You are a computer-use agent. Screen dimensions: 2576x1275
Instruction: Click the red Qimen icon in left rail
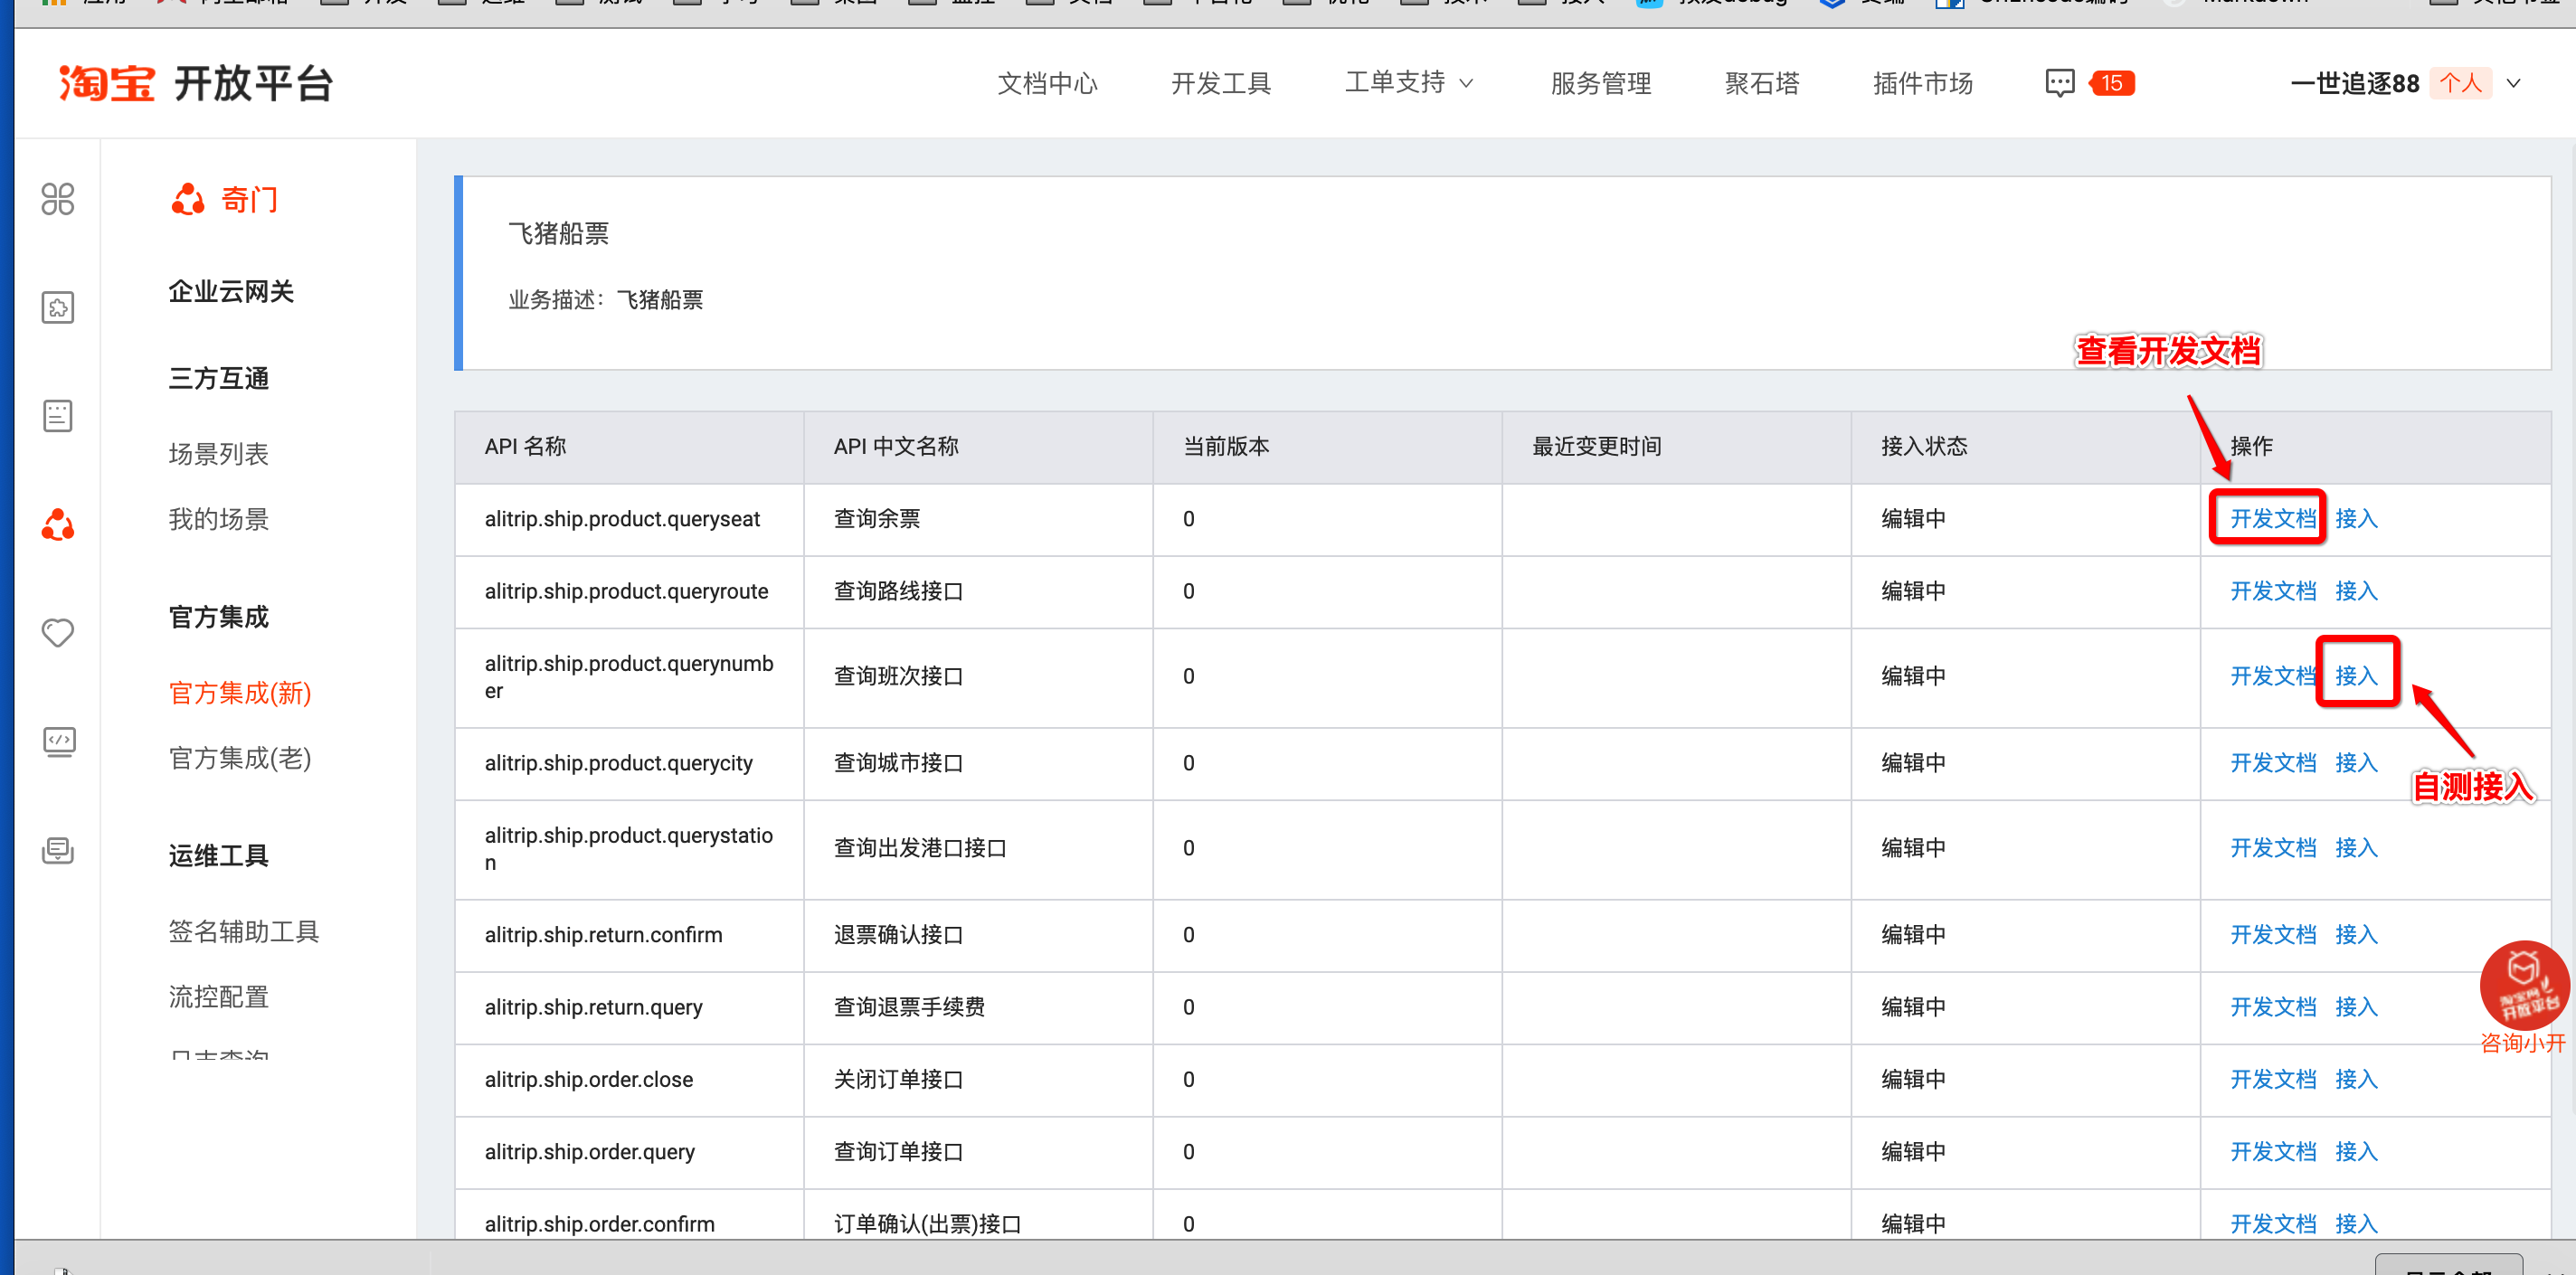point(58,524)
